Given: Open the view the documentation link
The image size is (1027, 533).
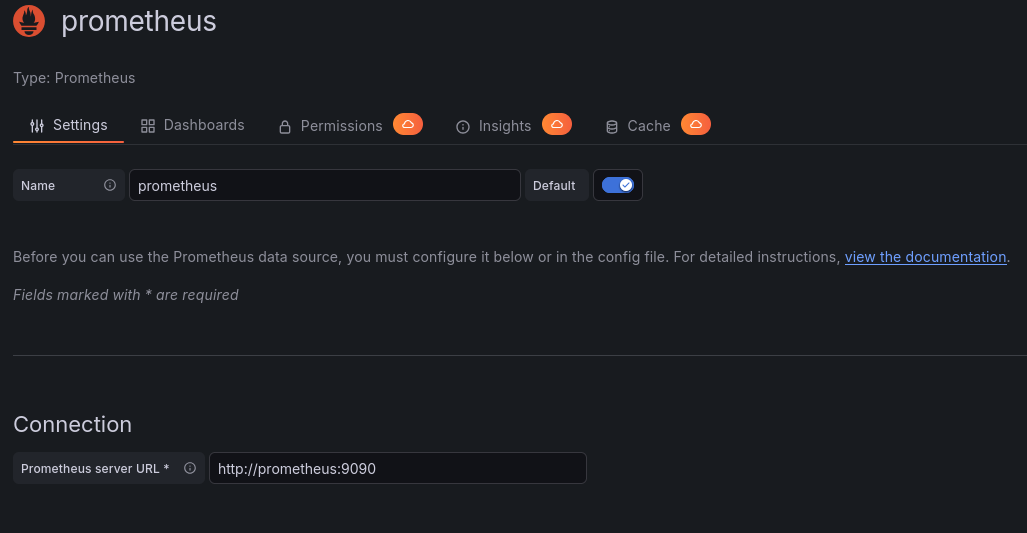Looking at the screenshot, I should 925,257.
